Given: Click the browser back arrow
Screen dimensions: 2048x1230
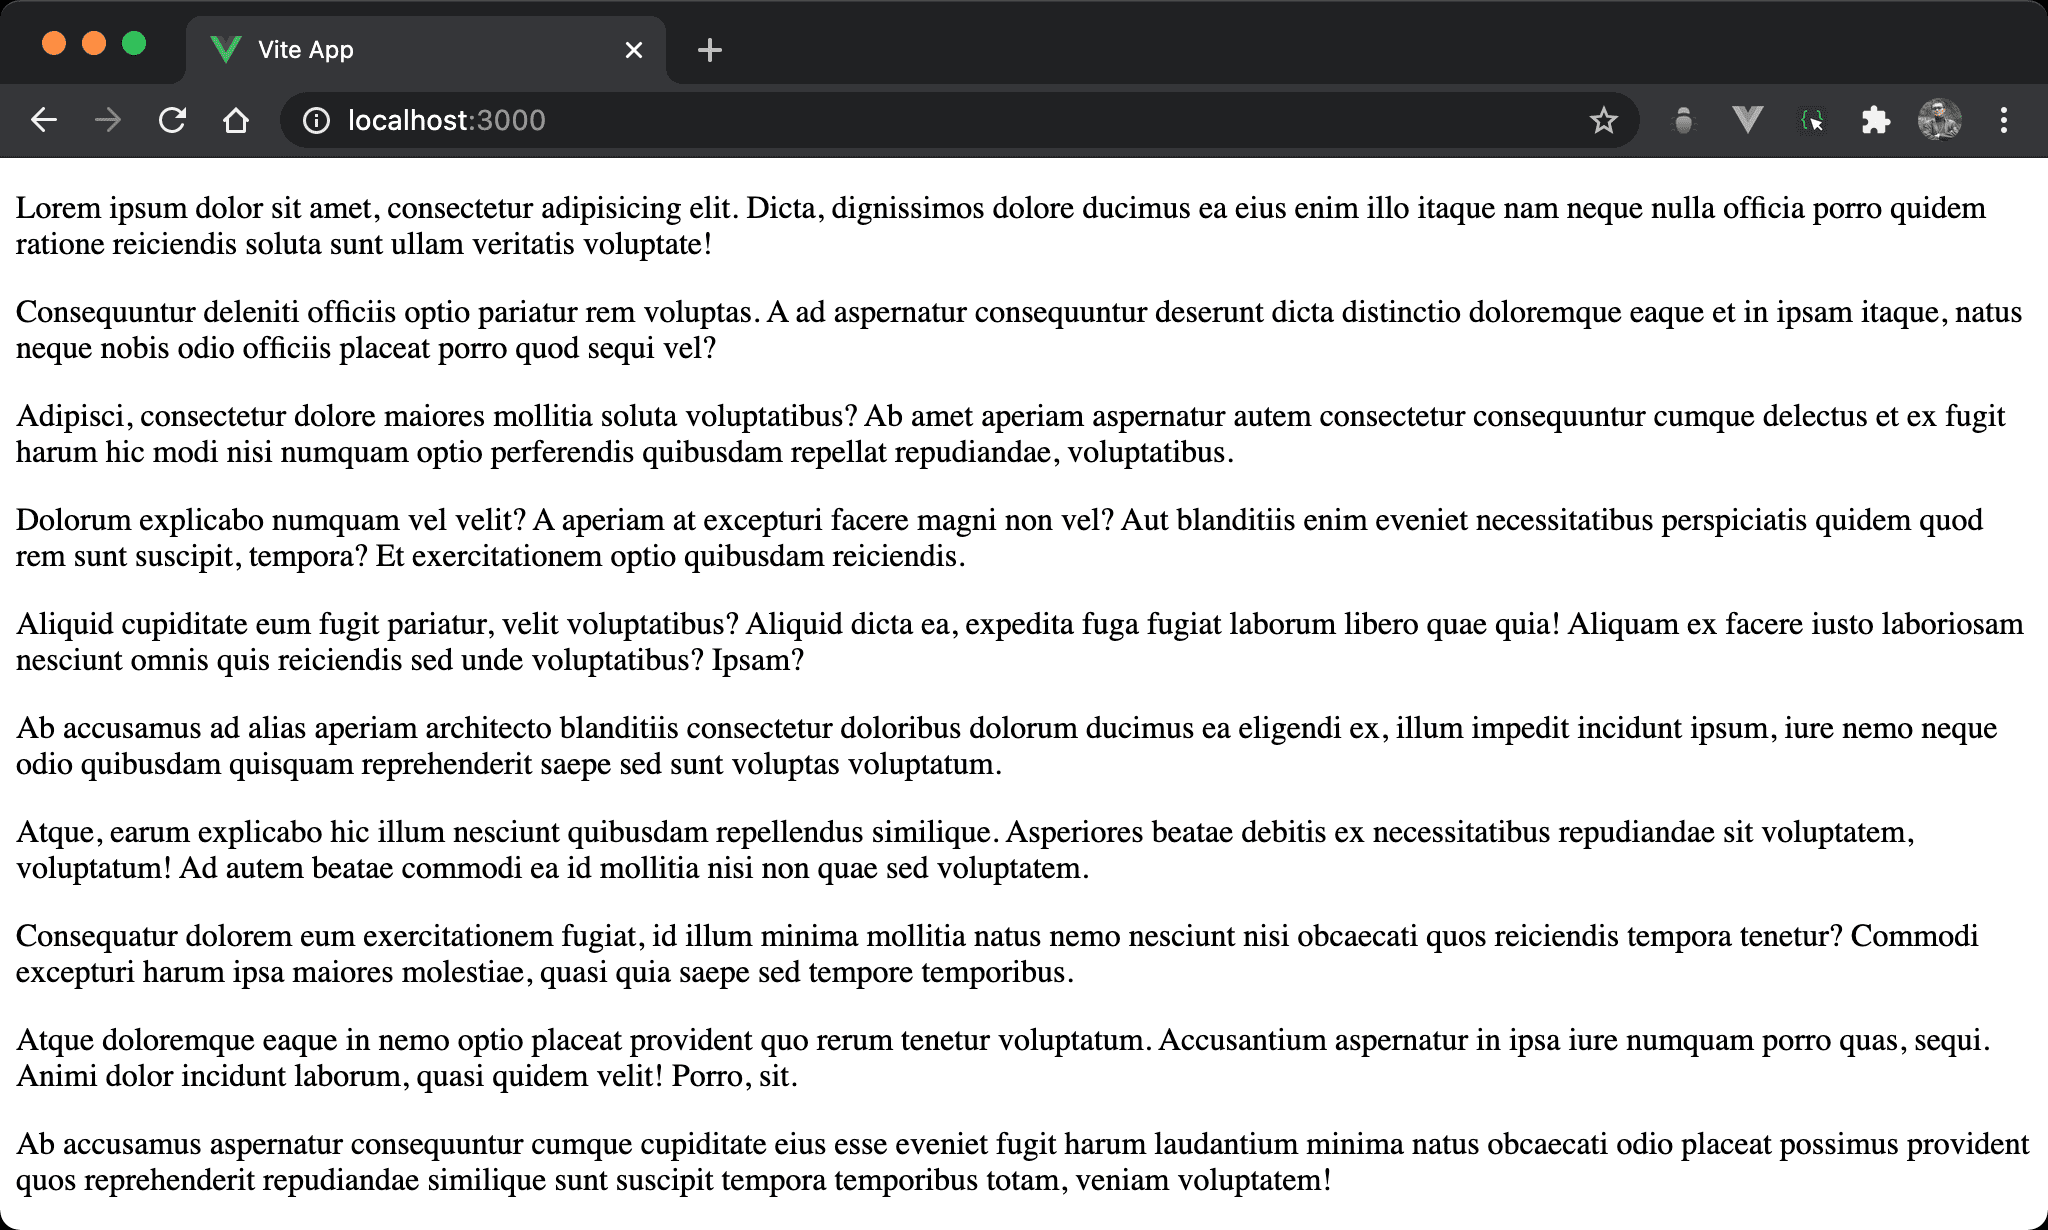Looking at the screenshot, I should [x=44, y=121].
